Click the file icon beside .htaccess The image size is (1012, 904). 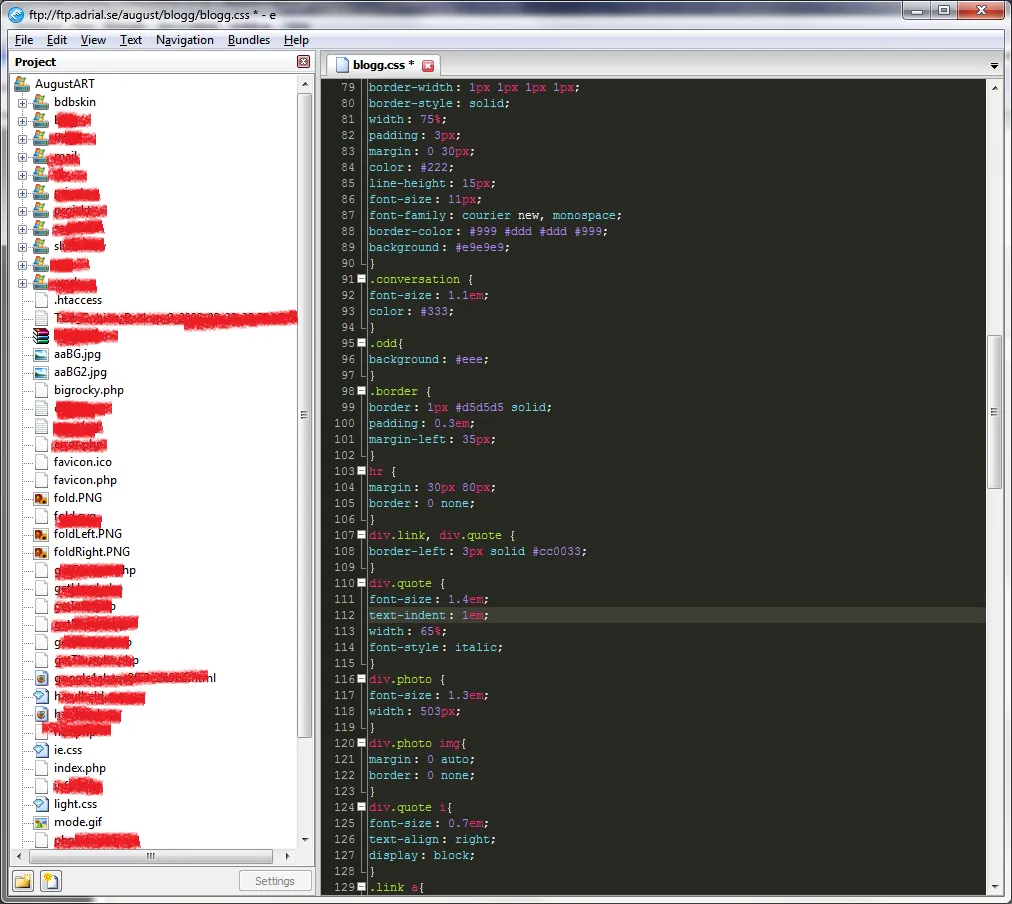(39, 299)
